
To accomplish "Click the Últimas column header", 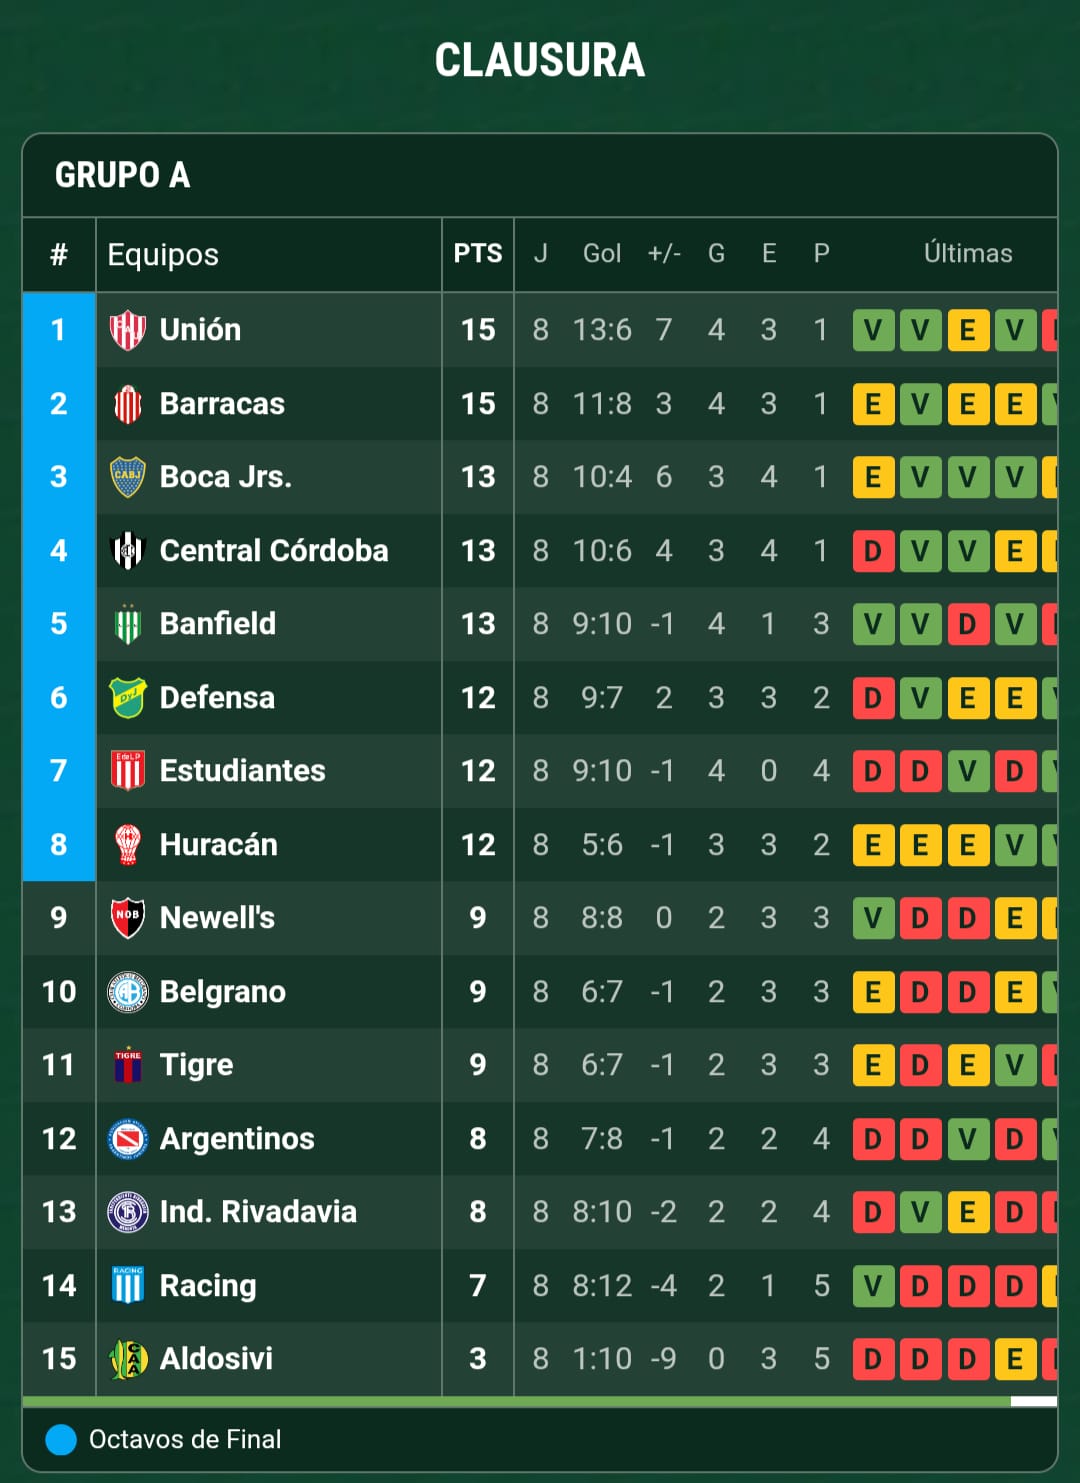I will pyautogui.click(x=967, y=254).
